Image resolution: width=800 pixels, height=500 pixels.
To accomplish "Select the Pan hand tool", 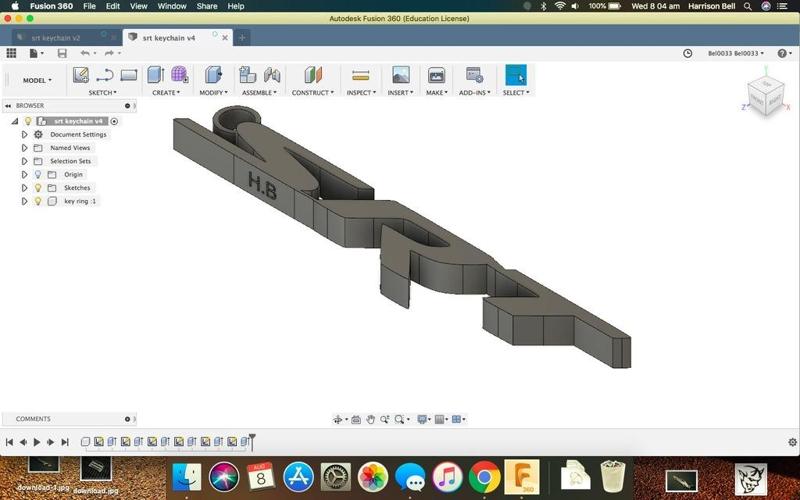I will pyautogui.click(x=370, y=419).
